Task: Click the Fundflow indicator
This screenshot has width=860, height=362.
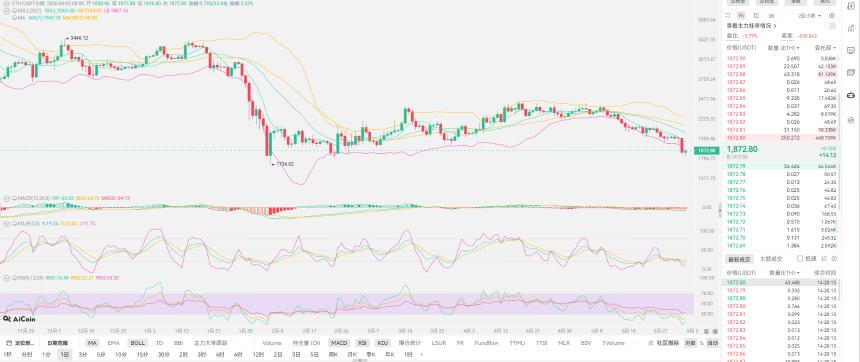Action: pyautogui.click(x=486, y=343)
